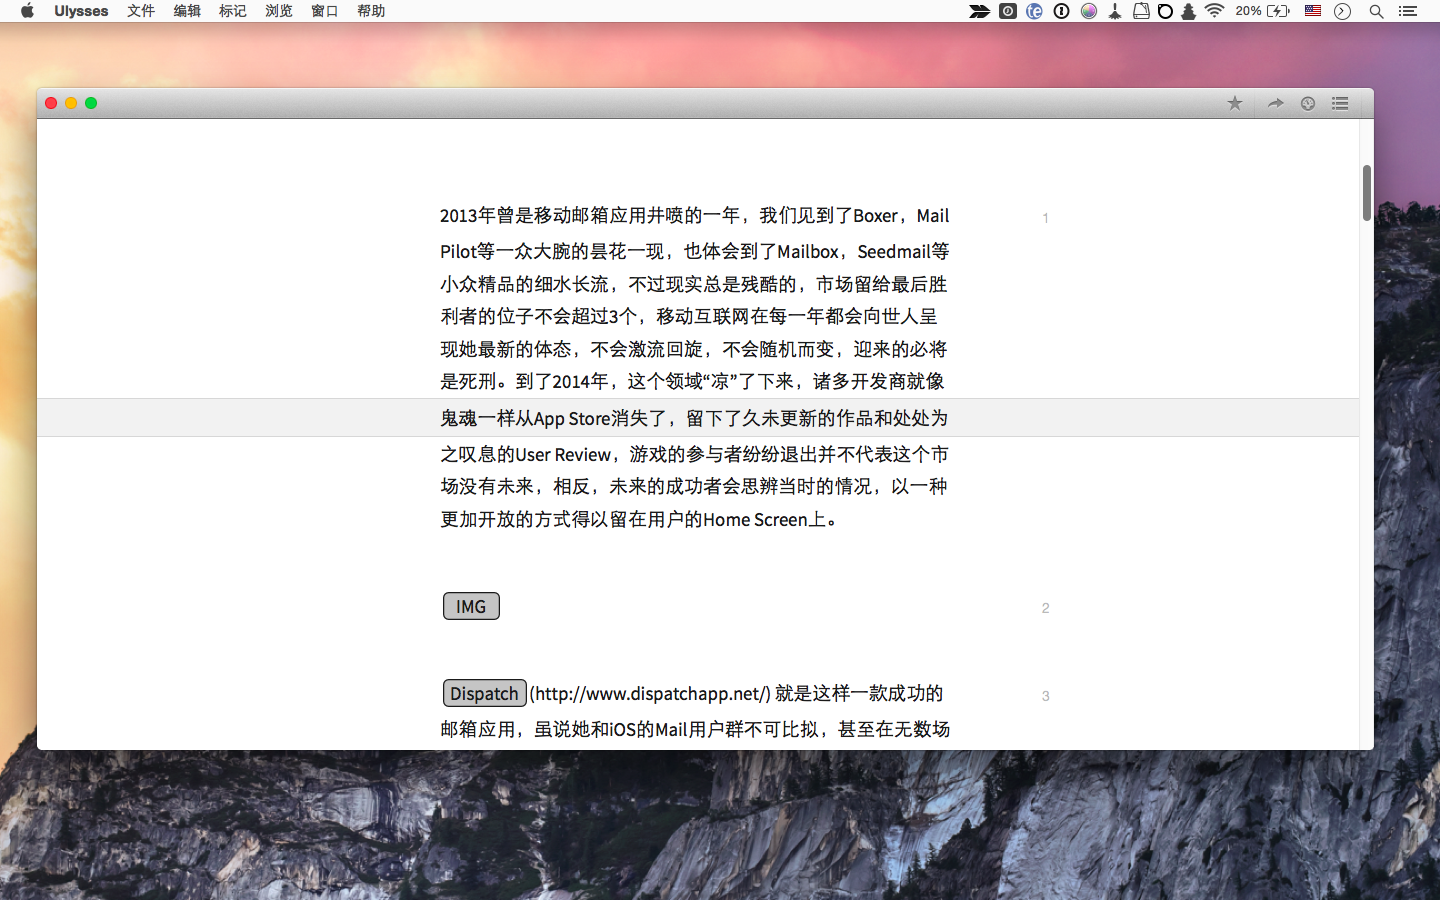
Task: Click the line starting '是死刑。到了2014年'
Action: pyautogui.click(x=692, y=381)
